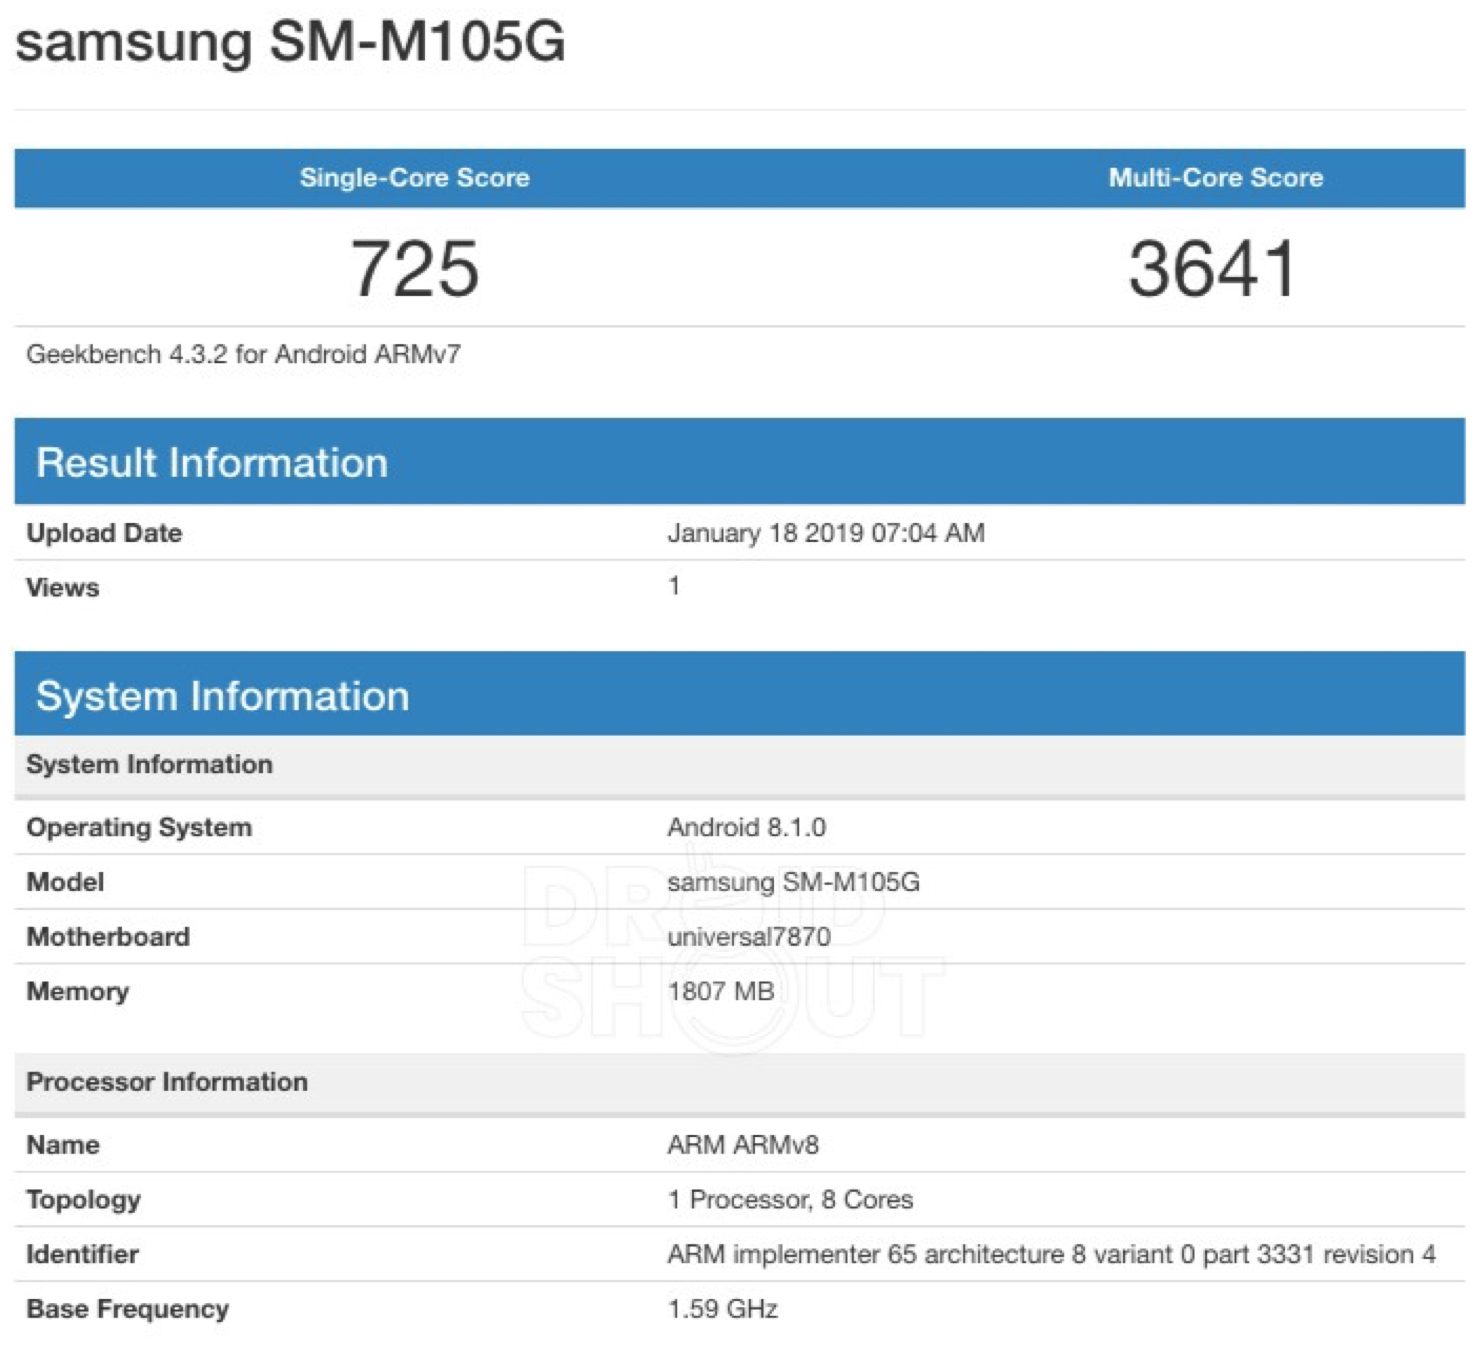Image resolution: width=1472 pixels, height=1345 pixels.
Task: Click the ARM implementer 65 identifier text
Action: click(x=1050, y=1254)
